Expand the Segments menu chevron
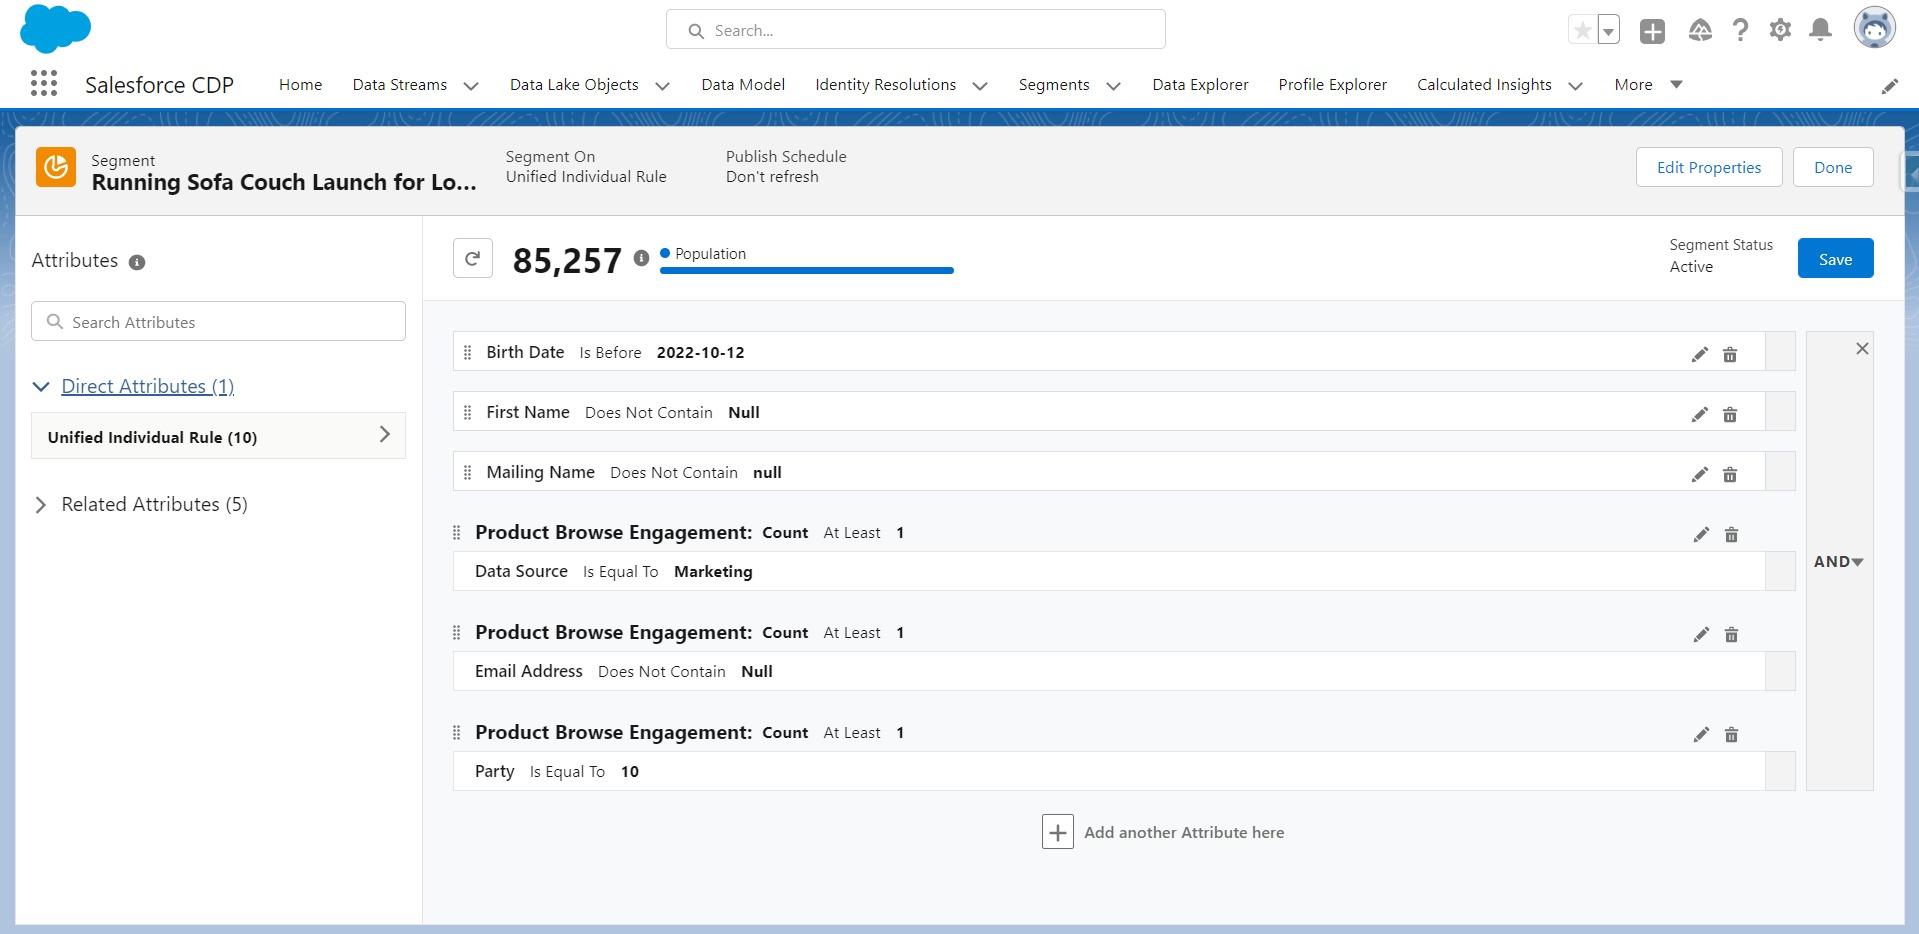This screenshot has height=934, width=1919. 1113,86
